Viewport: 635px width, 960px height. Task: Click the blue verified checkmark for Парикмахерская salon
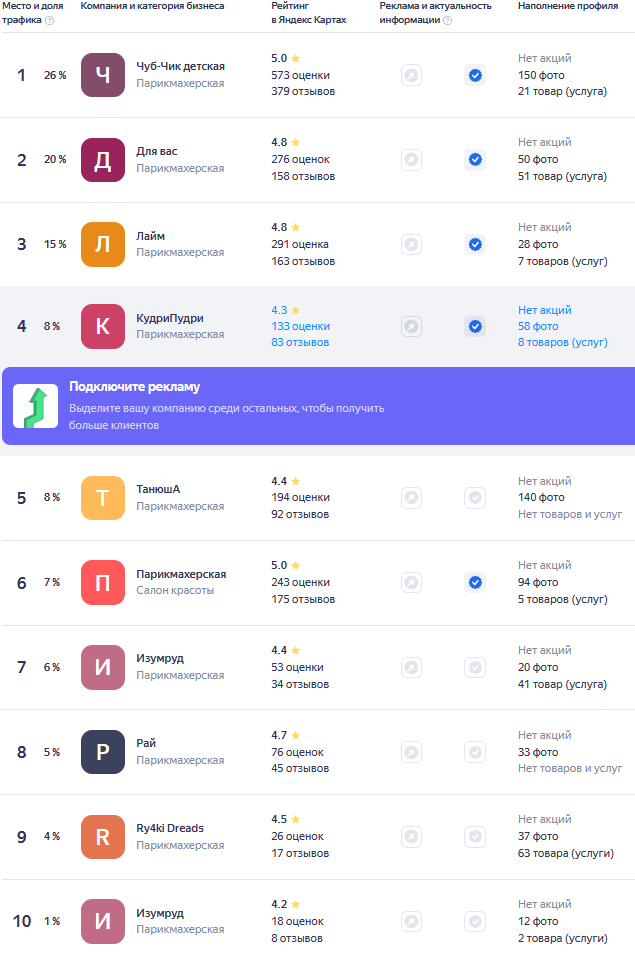click(x=475, y=582)
